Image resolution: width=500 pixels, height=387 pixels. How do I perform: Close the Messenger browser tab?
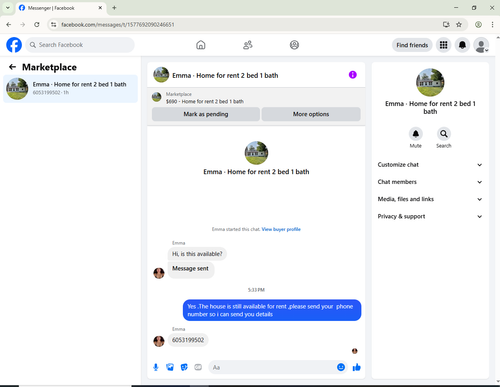(100, 8)
